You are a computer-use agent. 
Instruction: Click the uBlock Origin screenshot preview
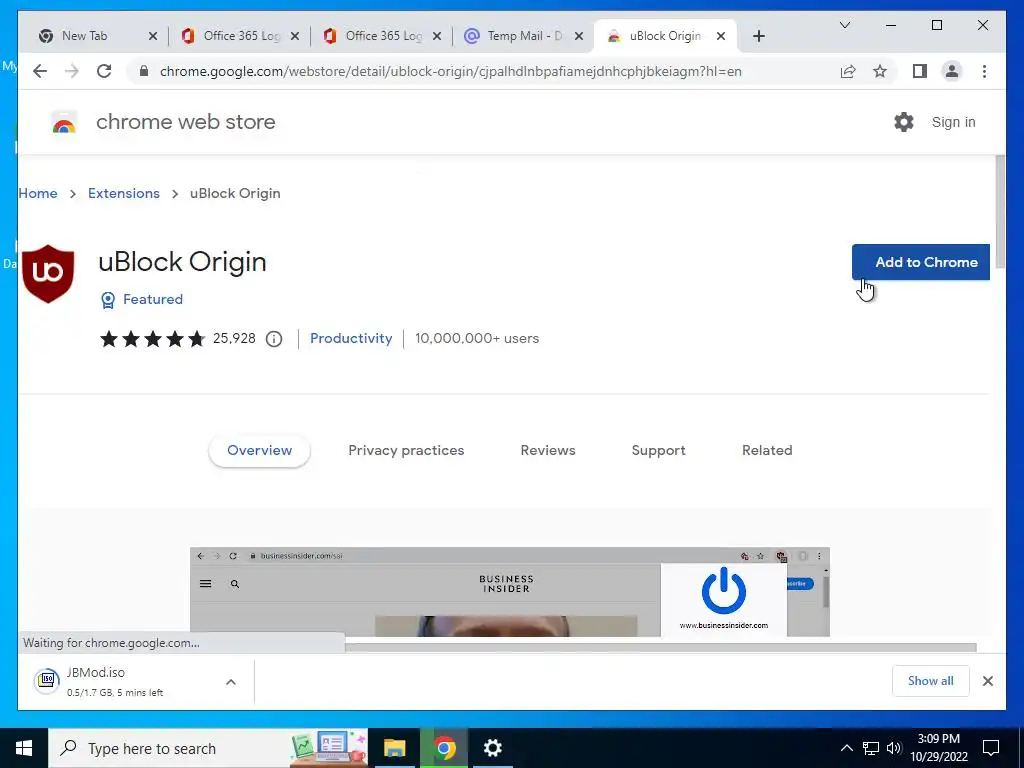coord(509,592)
